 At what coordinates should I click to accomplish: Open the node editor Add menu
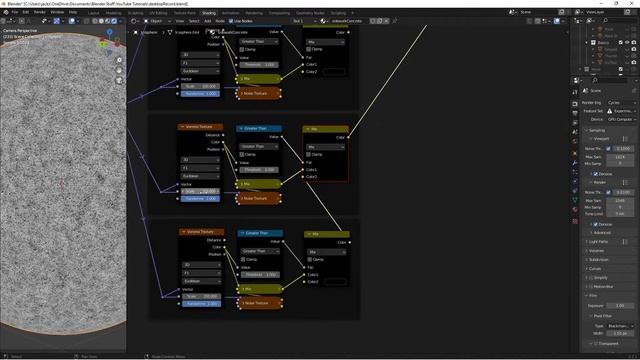tap(207, 21)
